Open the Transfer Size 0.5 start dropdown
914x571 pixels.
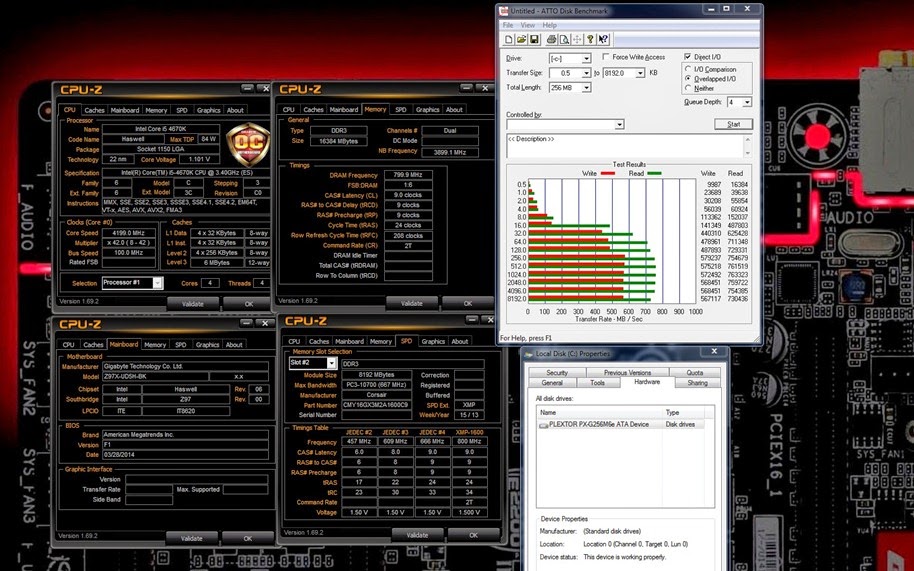586,73
